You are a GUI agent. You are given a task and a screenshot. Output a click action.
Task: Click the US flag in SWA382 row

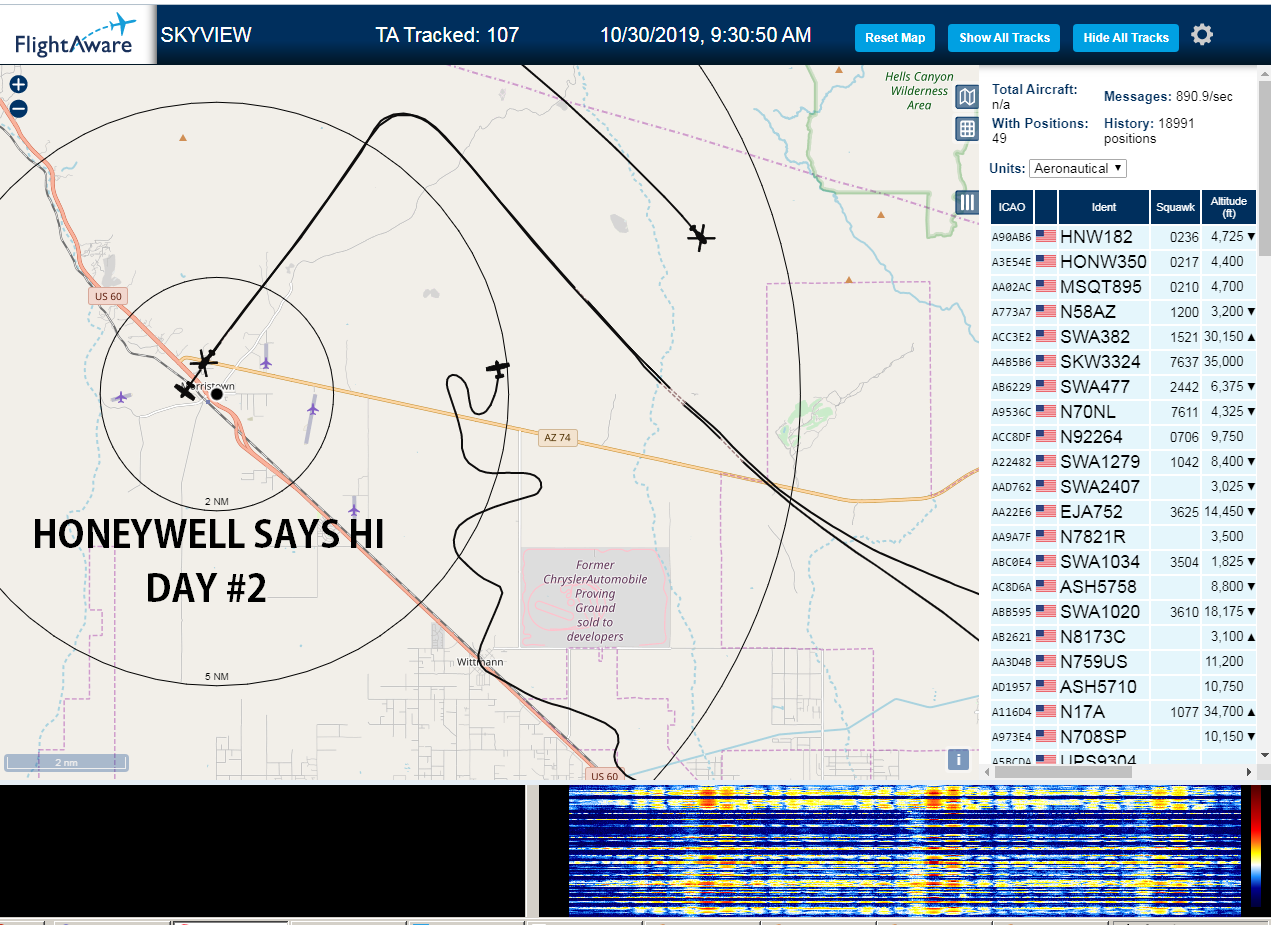click(x=1046, y=336)
